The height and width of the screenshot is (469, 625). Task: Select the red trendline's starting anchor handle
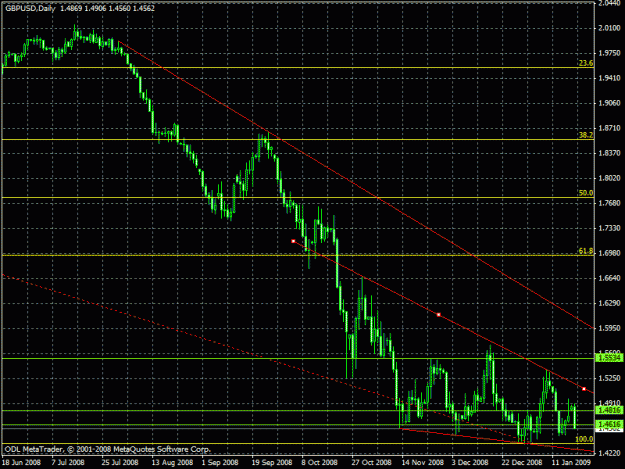tap(293, 241)
